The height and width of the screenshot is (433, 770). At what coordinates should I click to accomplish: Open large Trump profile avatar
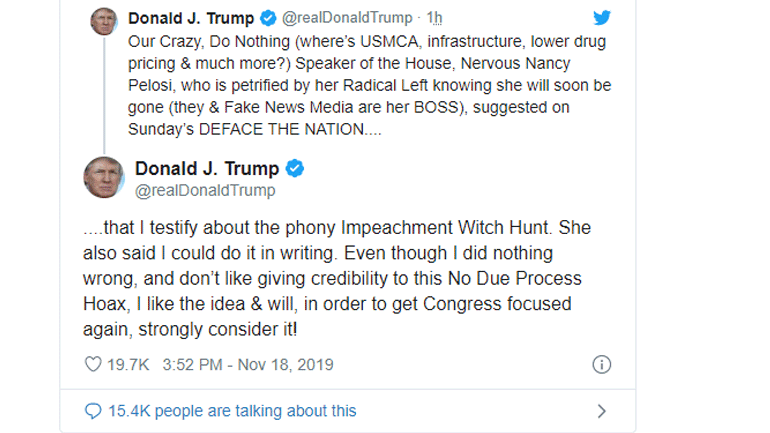click(103, 178)
